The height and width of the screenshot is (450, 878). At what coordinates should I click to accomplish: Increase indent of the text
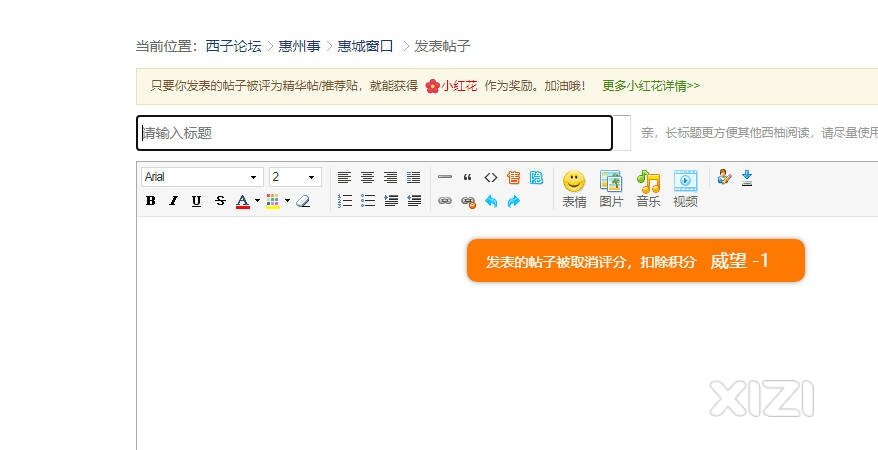pyautogui.click(x=391, y=200)
